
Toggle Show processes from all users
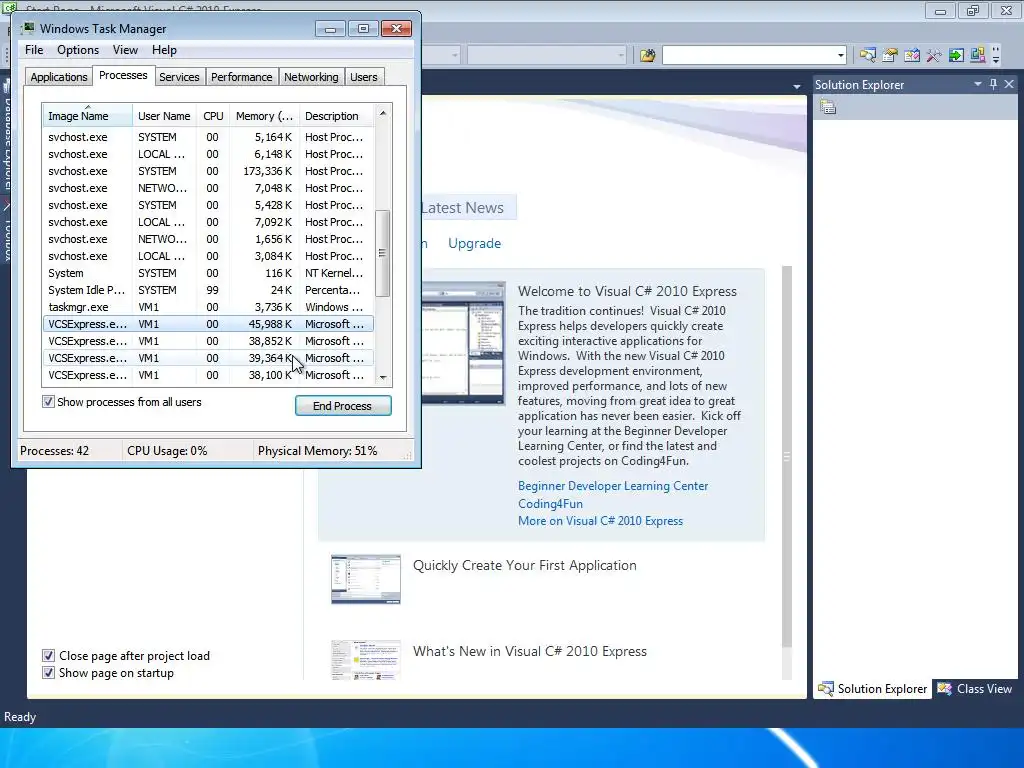tap(48, 402)
